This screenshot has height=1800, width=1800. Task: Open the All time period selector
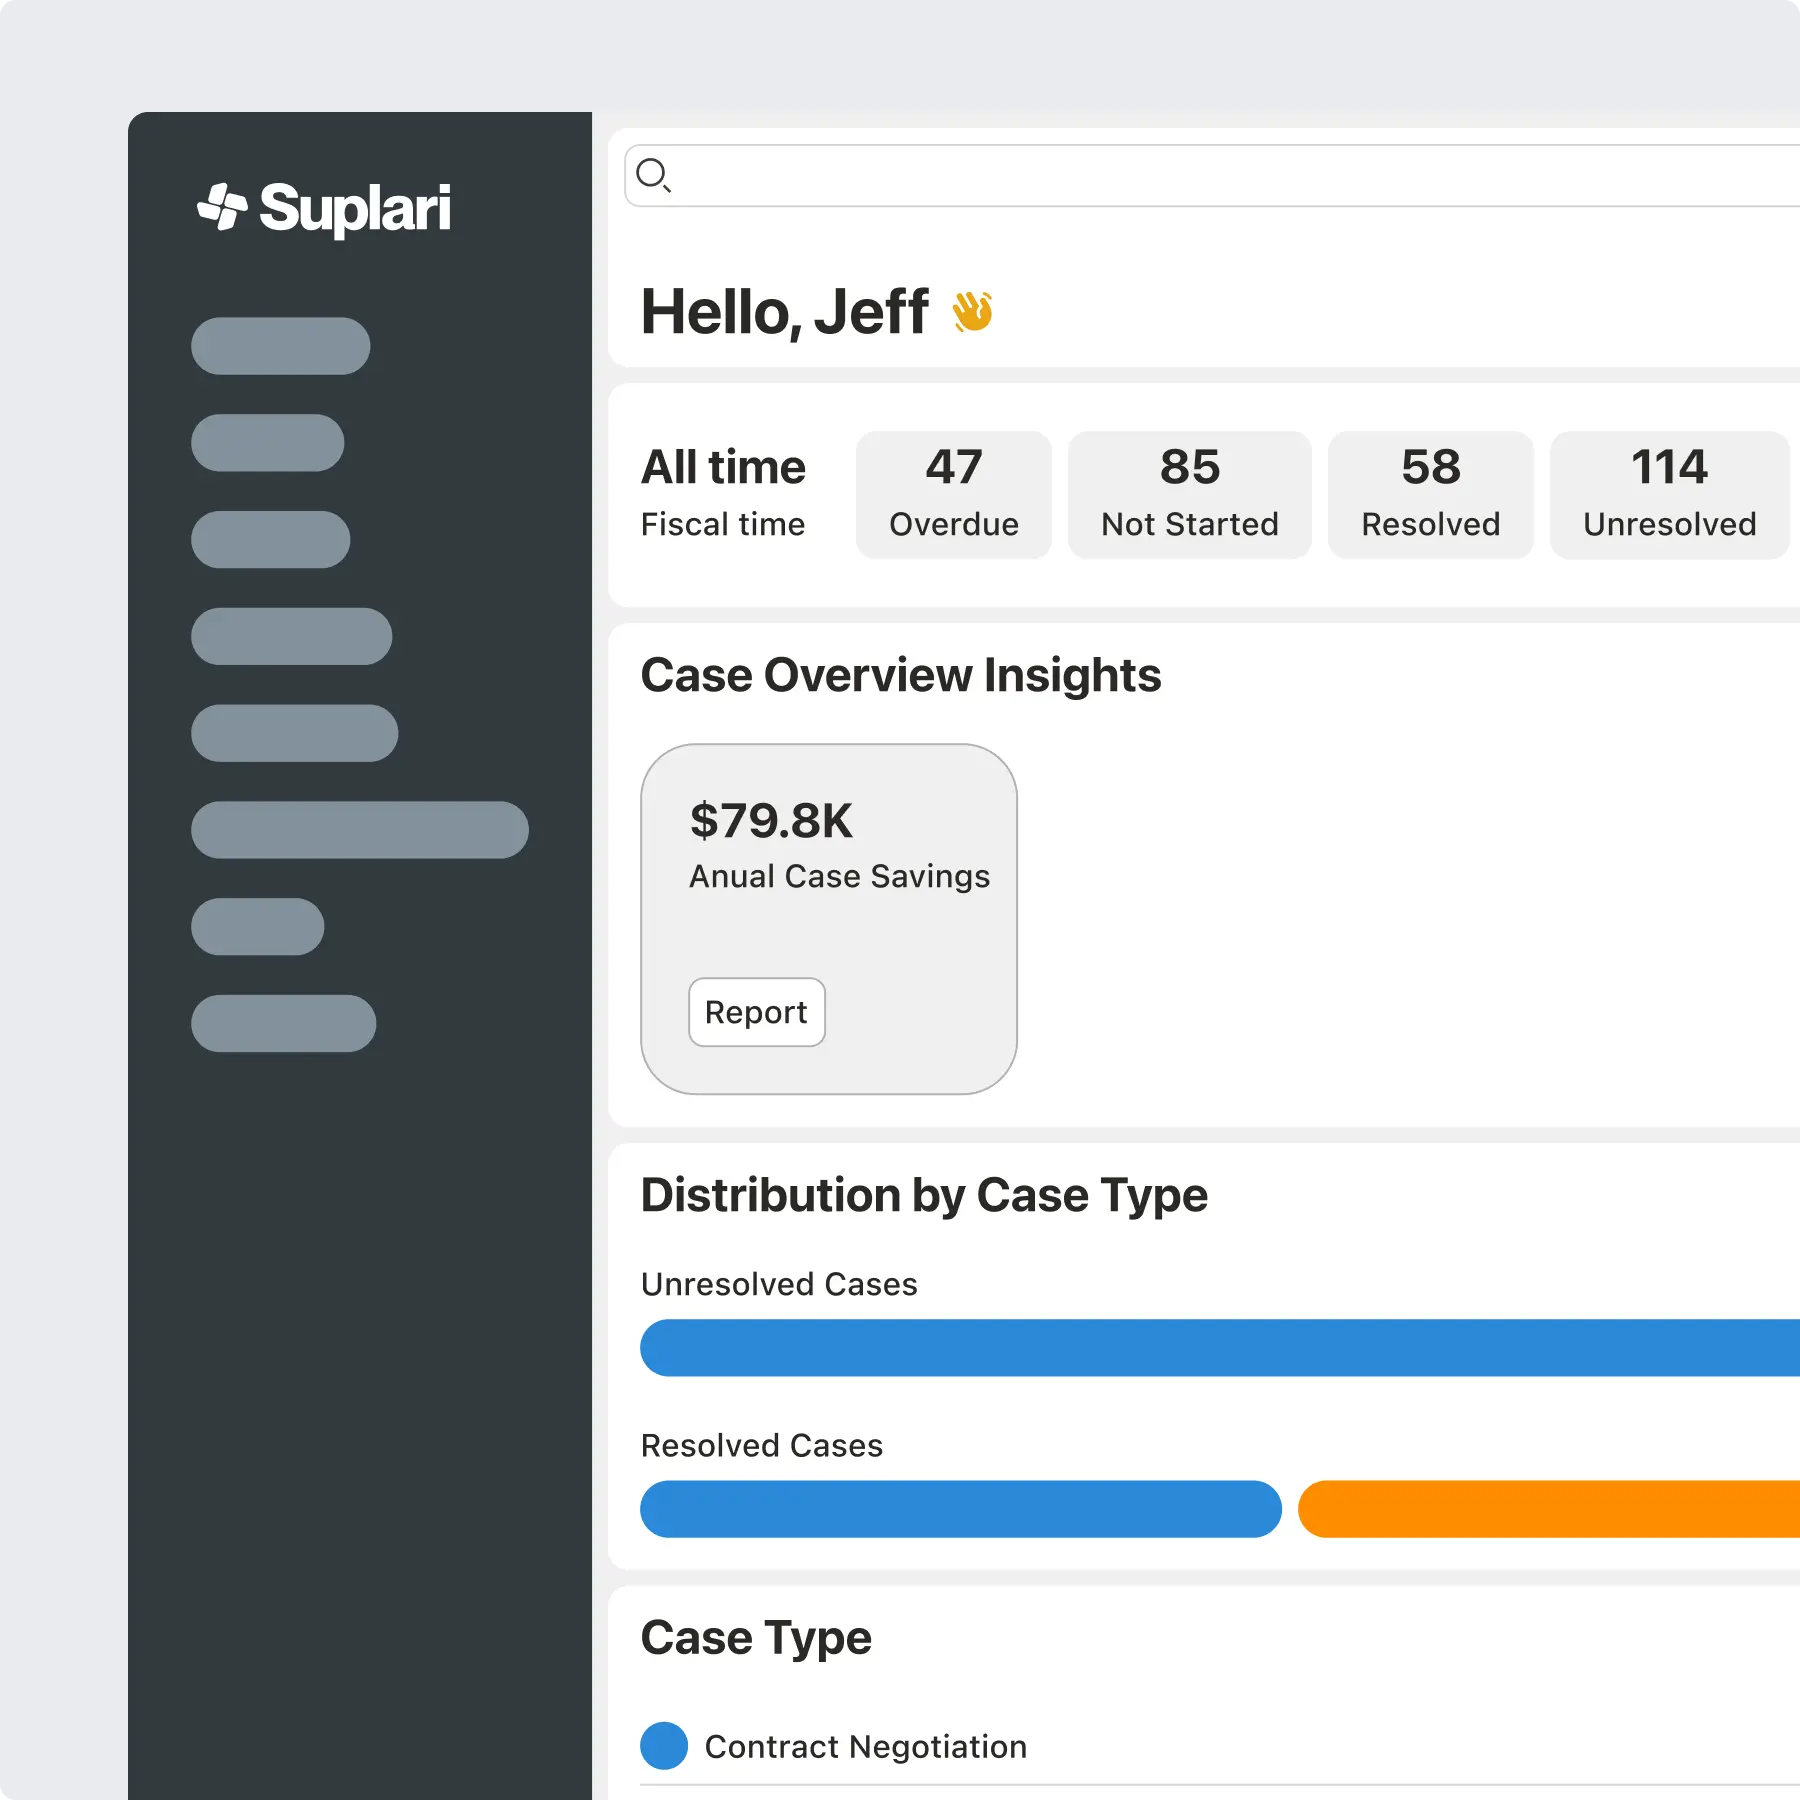[723, 467]
